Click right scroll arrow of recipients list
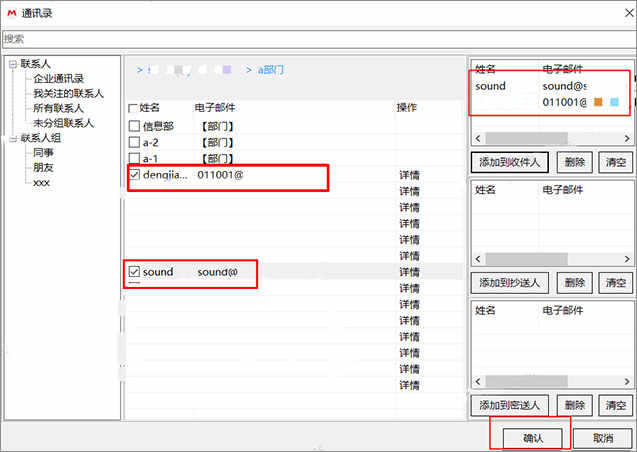 [x=627, y=138]
